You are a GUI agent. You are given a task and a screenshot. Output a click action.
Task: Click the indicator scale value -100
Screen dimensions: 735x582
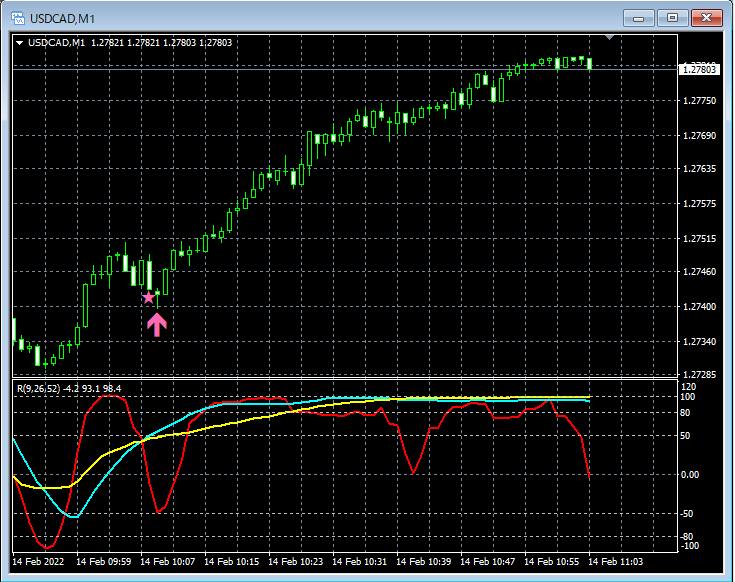click(689, 546)
